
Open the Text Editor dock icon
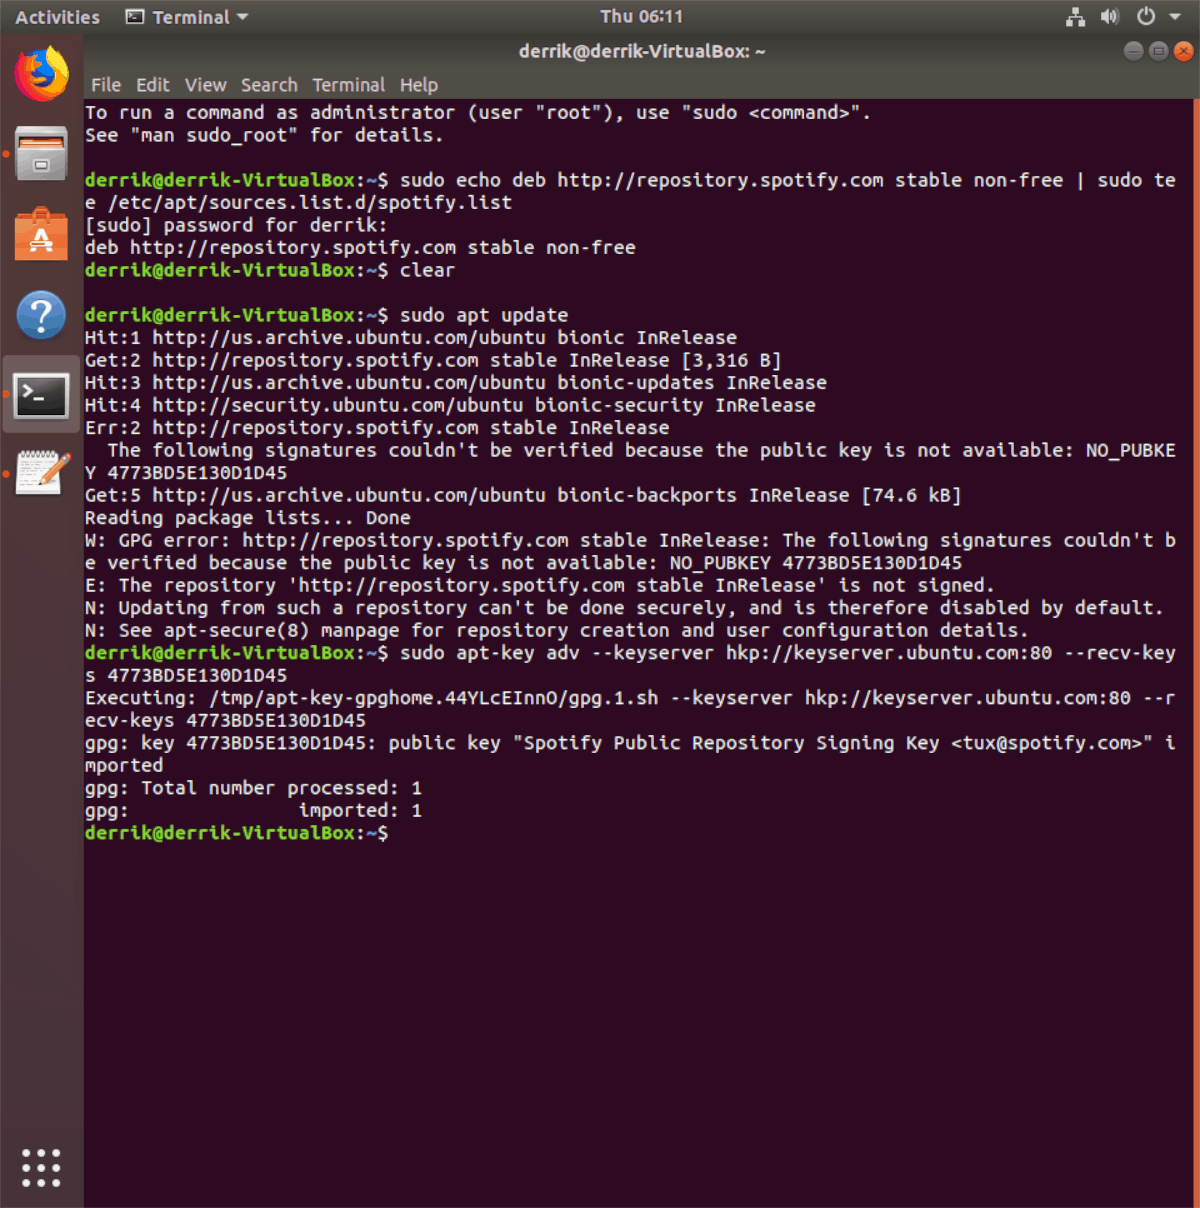[x=41, y=474]
